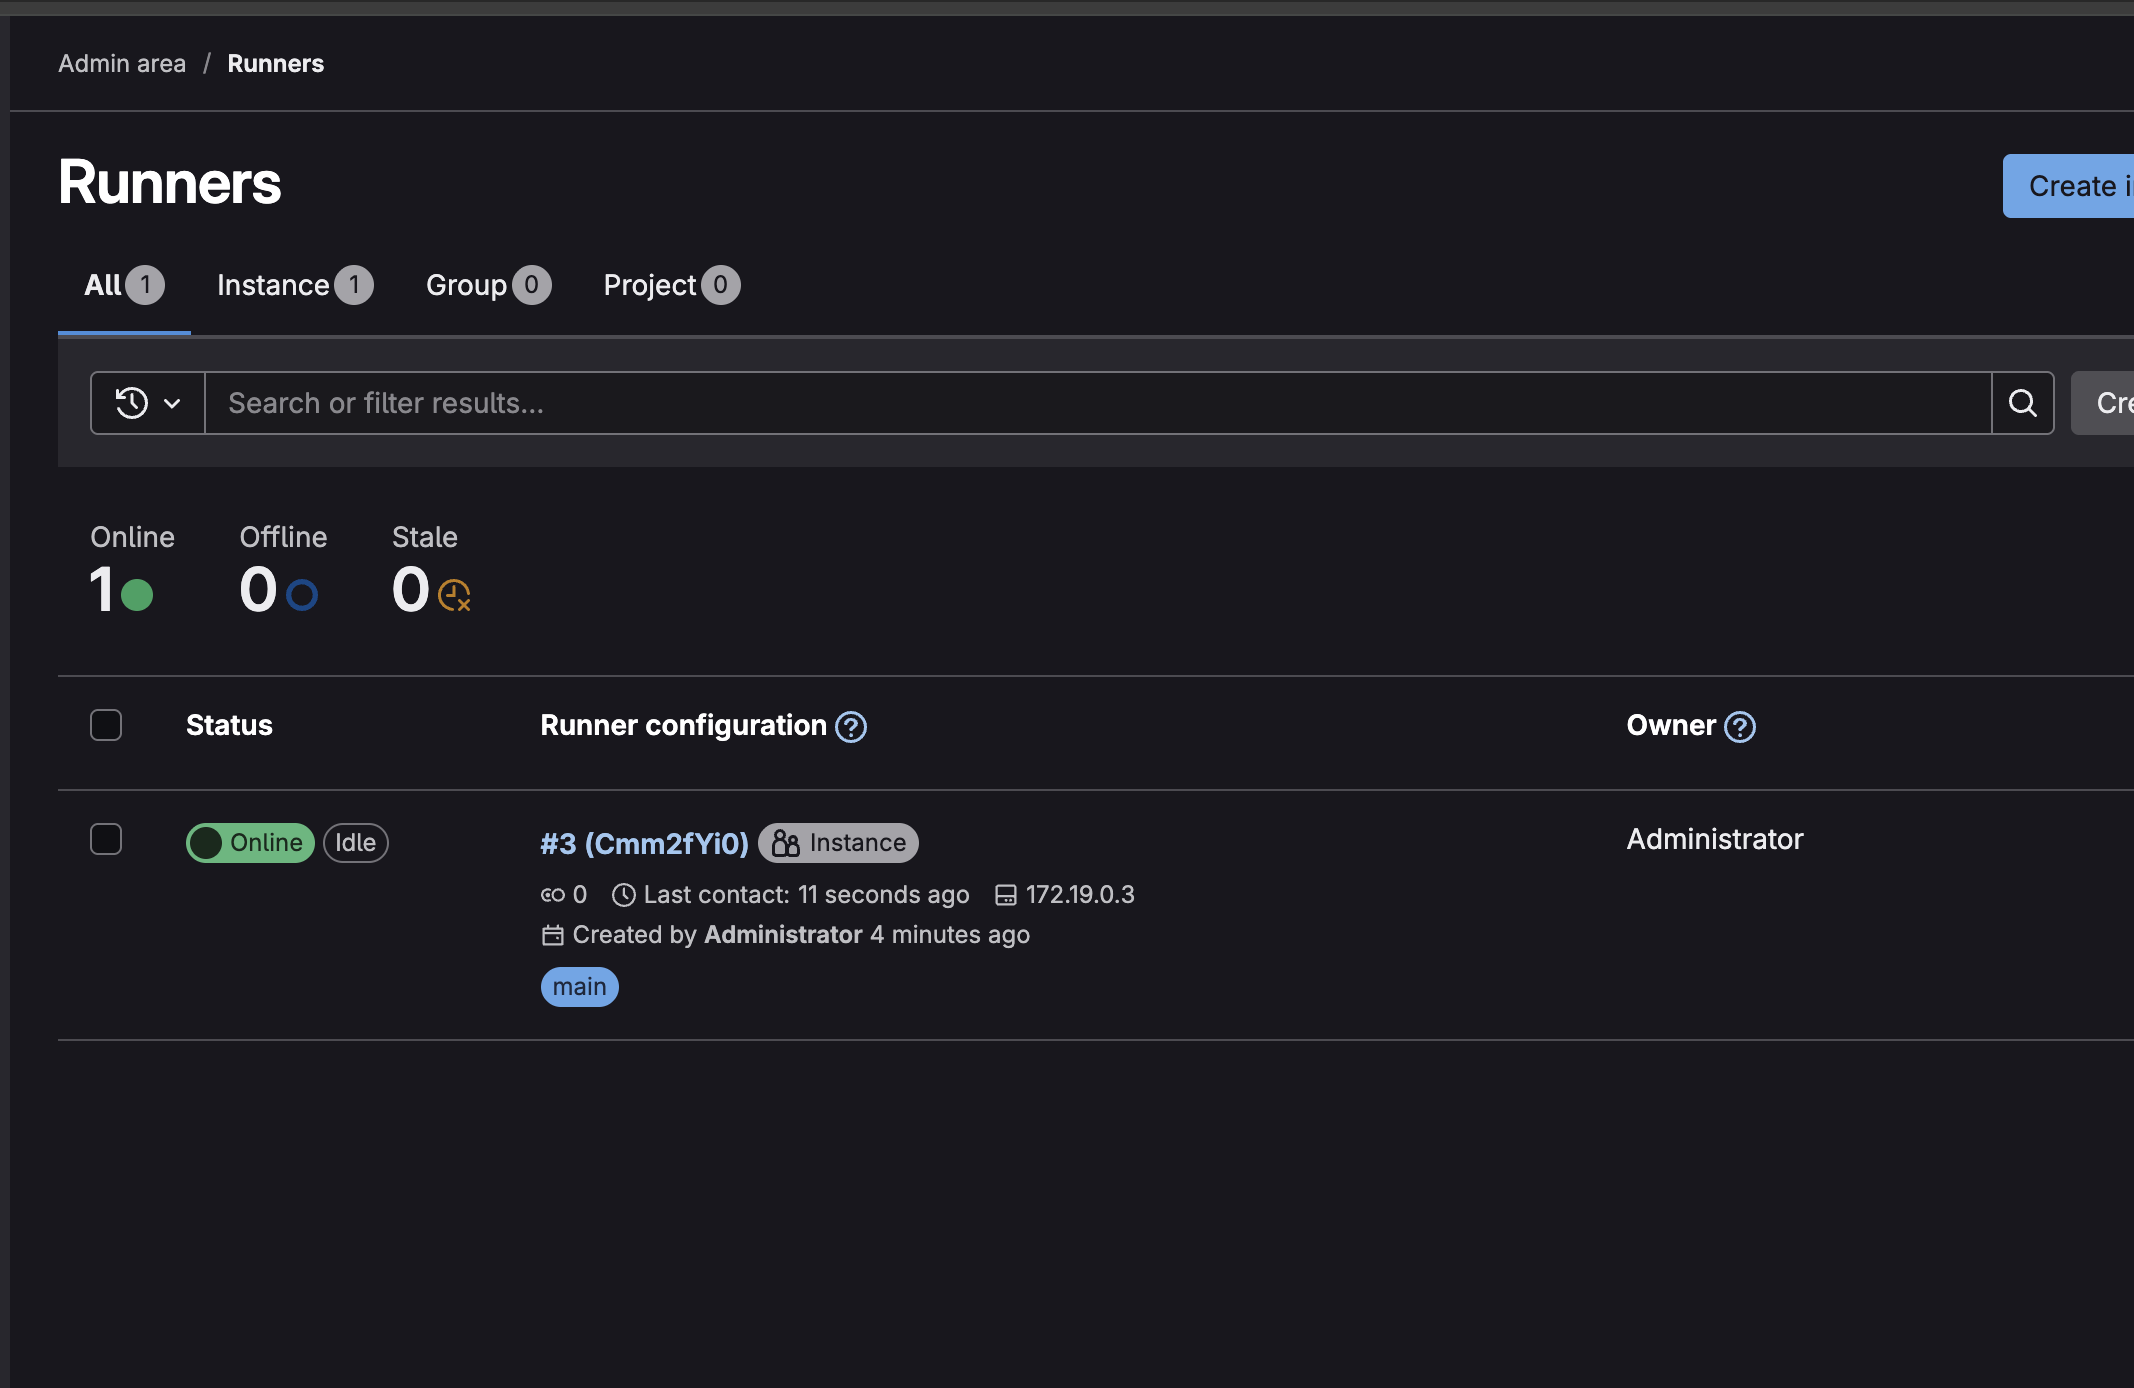The width and height of the screenshot is (2134, 1388).
Task: Click the Instance badge icon on runner #3
Action: point(786,842)
